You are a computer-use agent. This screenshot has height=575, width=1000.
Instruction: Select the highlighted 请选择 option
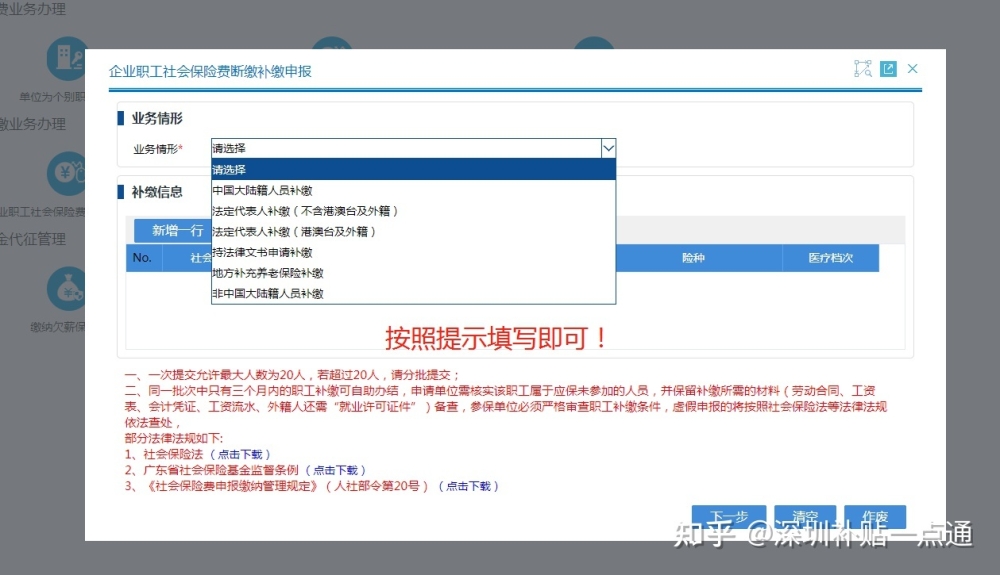click(x=413, y=170)
